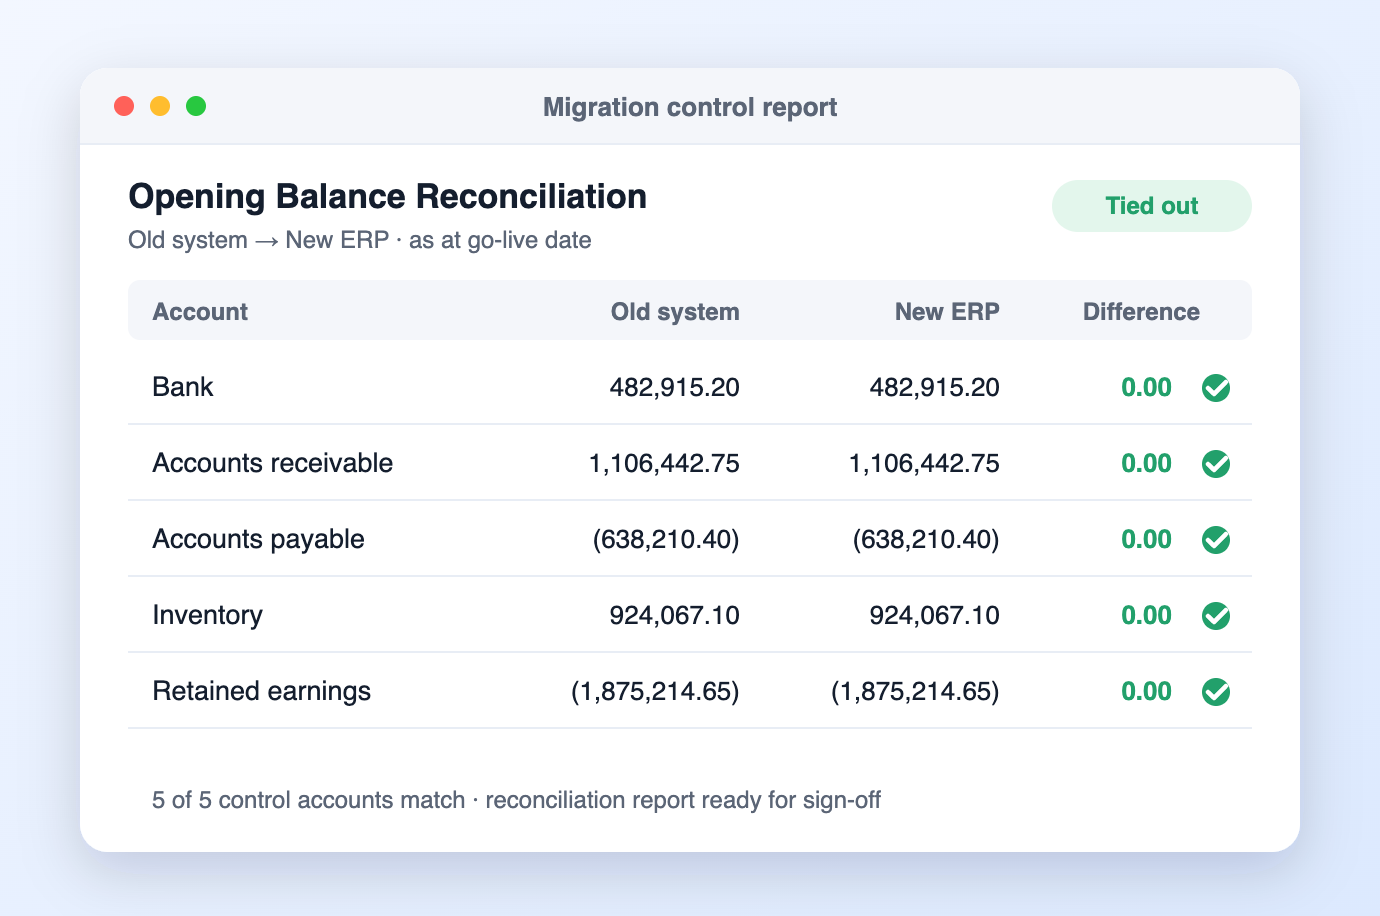Click the Accounts payable row label

click(x=258, y=539)
